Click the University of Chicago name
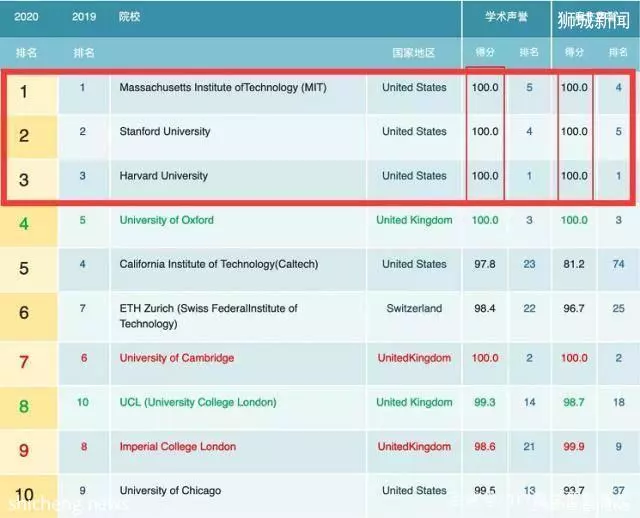This screenshot has height=518, width=640. click(170, 491)
